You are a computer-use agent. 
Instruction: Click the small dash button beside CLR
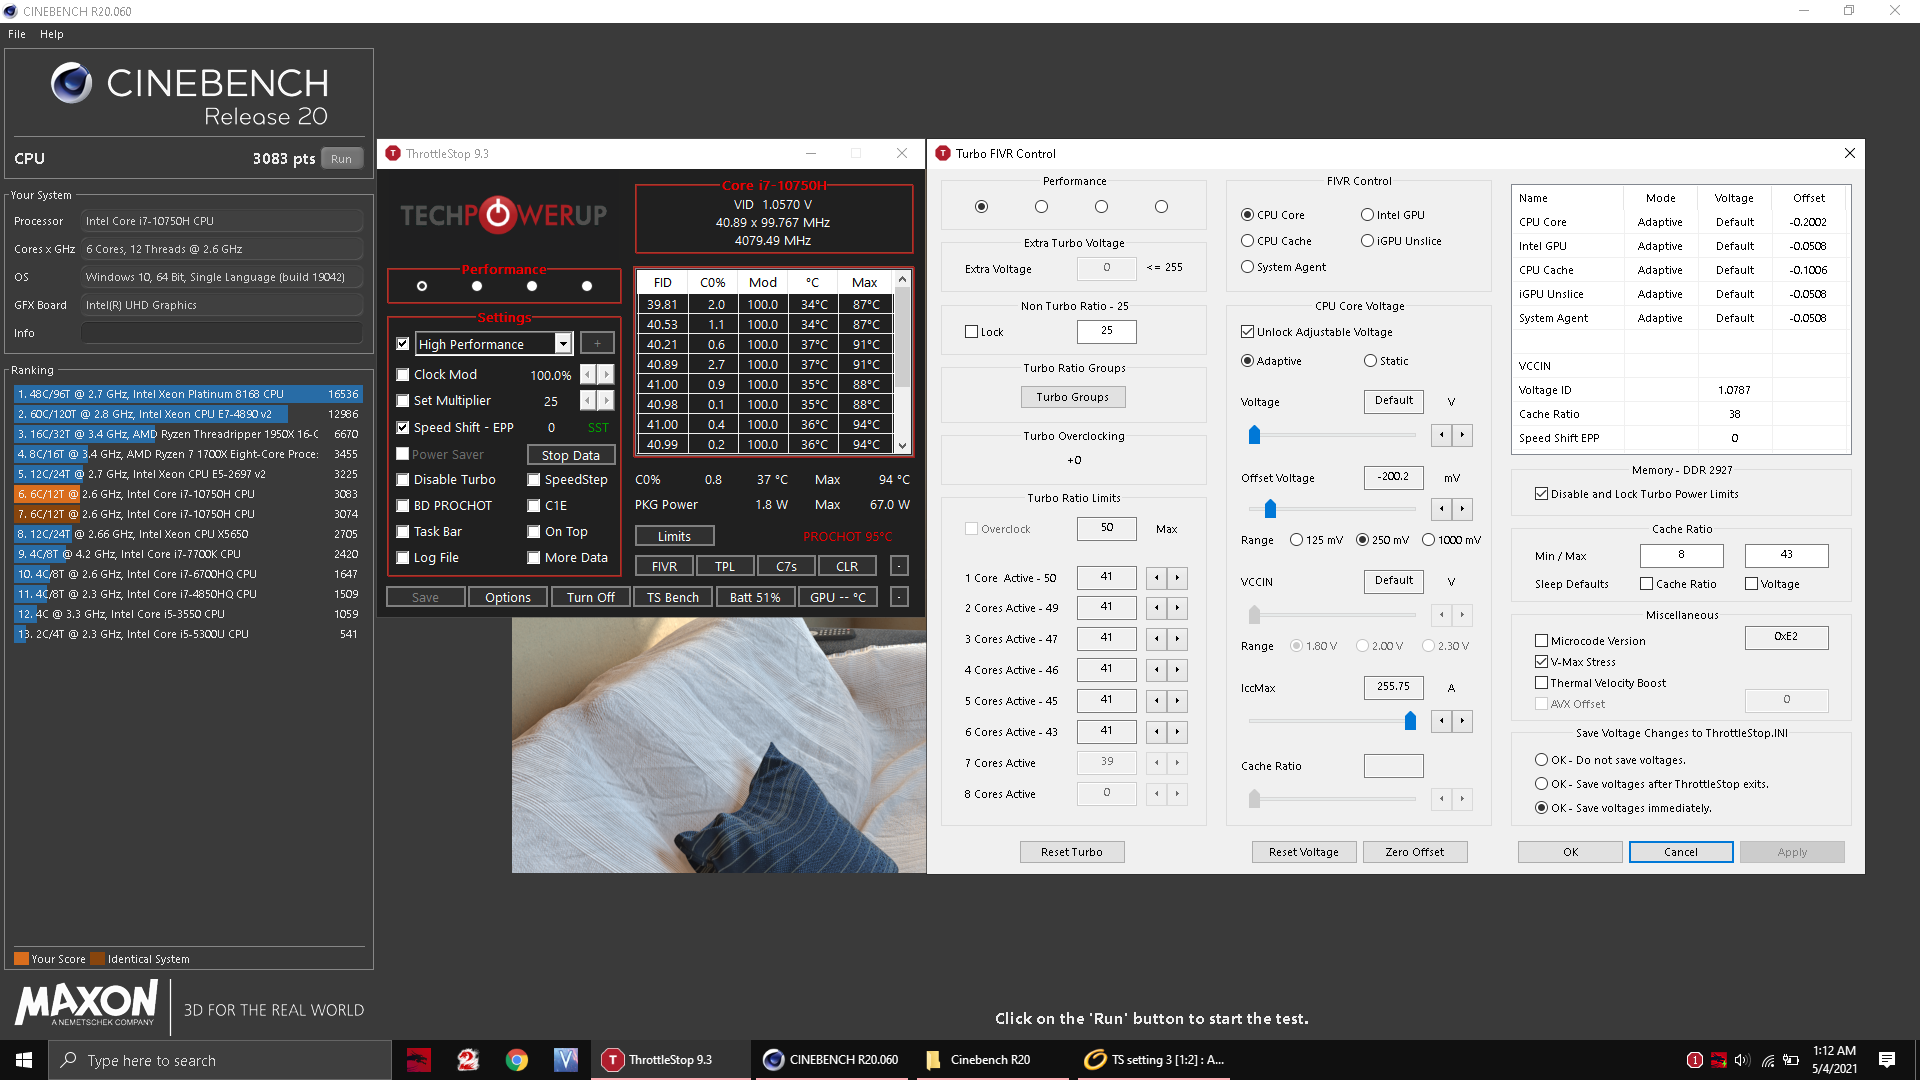(x=899, y=566)
